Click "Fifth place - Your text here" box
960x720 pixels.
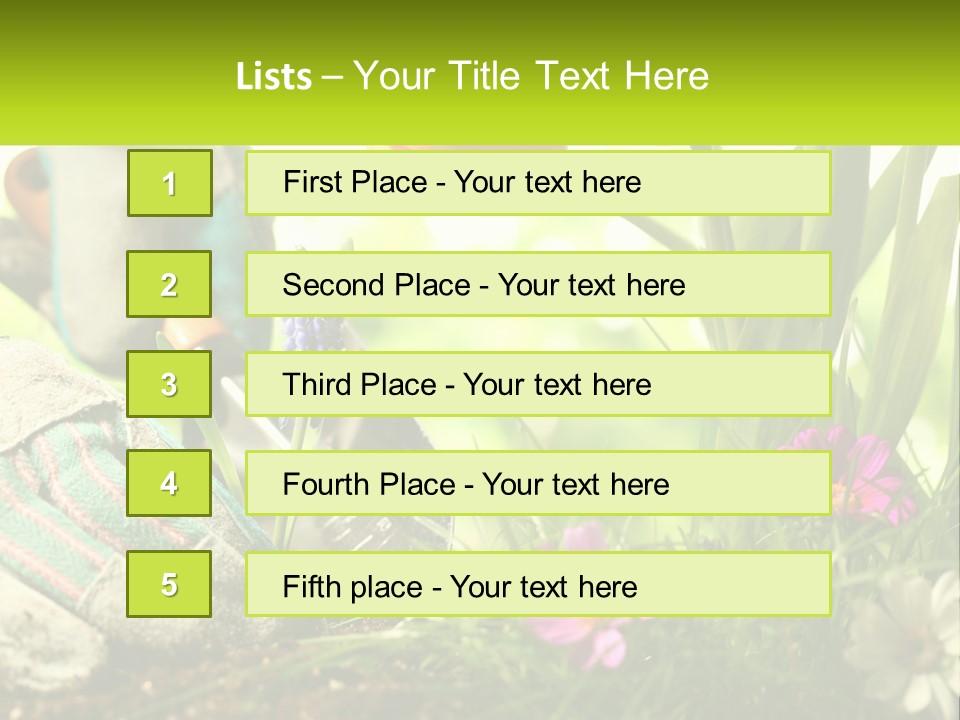coord(538,584)
